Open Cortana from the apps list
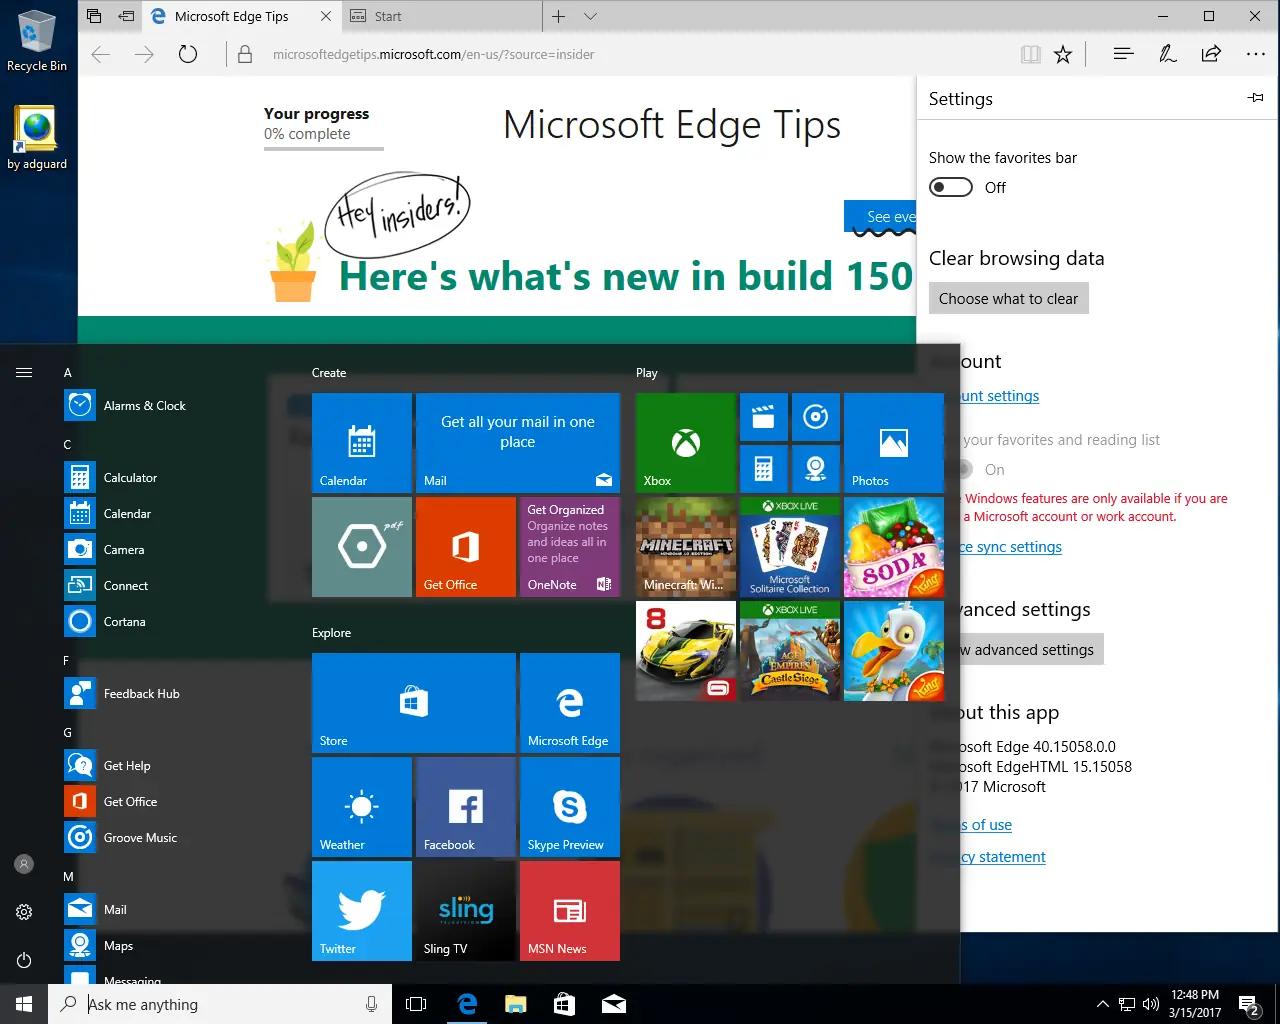This screenshot has height=1024, width=1280. pos(126,621)
